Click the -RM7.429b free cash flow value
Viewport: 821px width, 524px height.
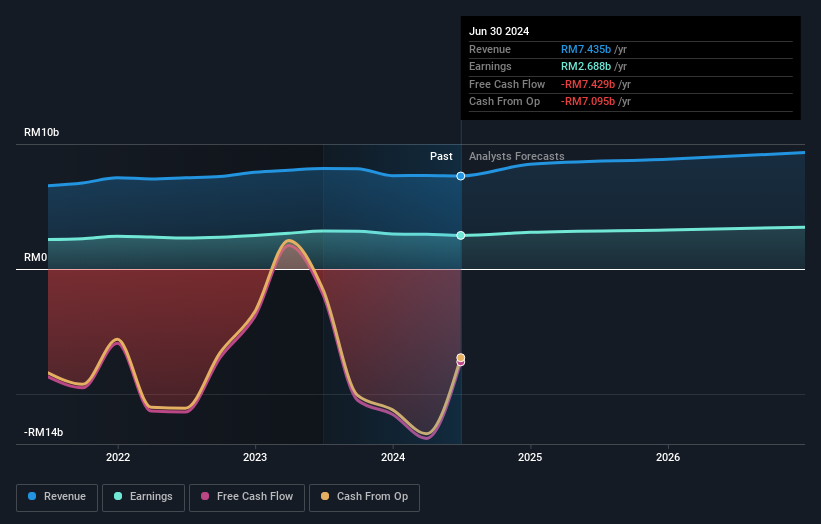588,84
